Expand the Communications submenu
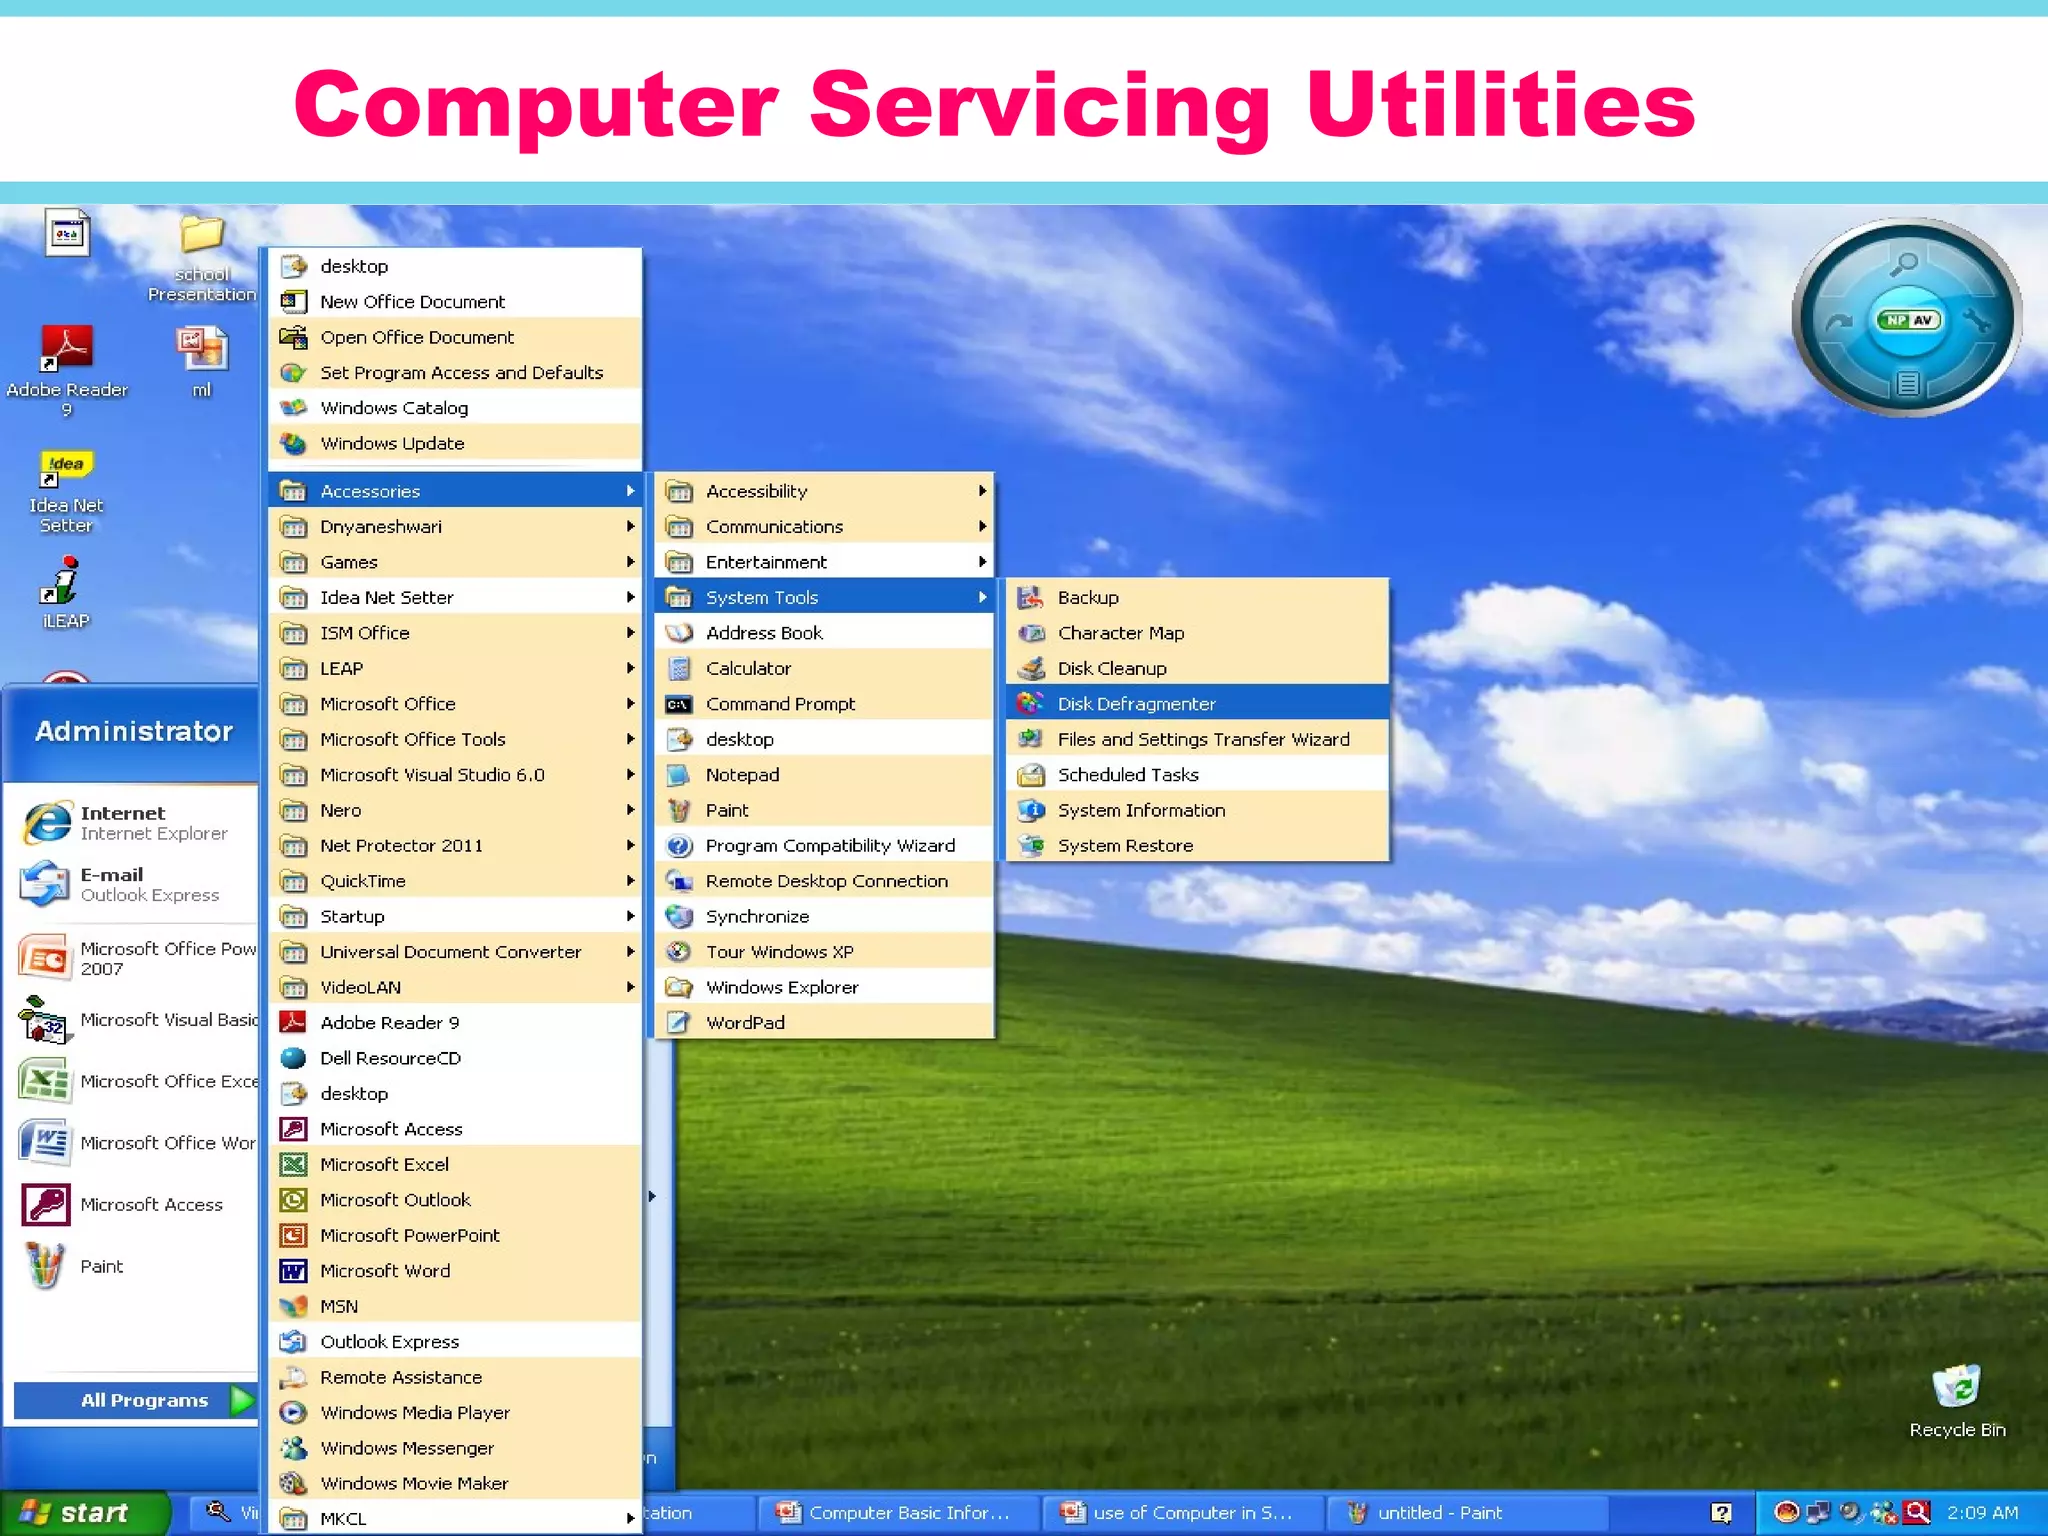 point(824,526)
